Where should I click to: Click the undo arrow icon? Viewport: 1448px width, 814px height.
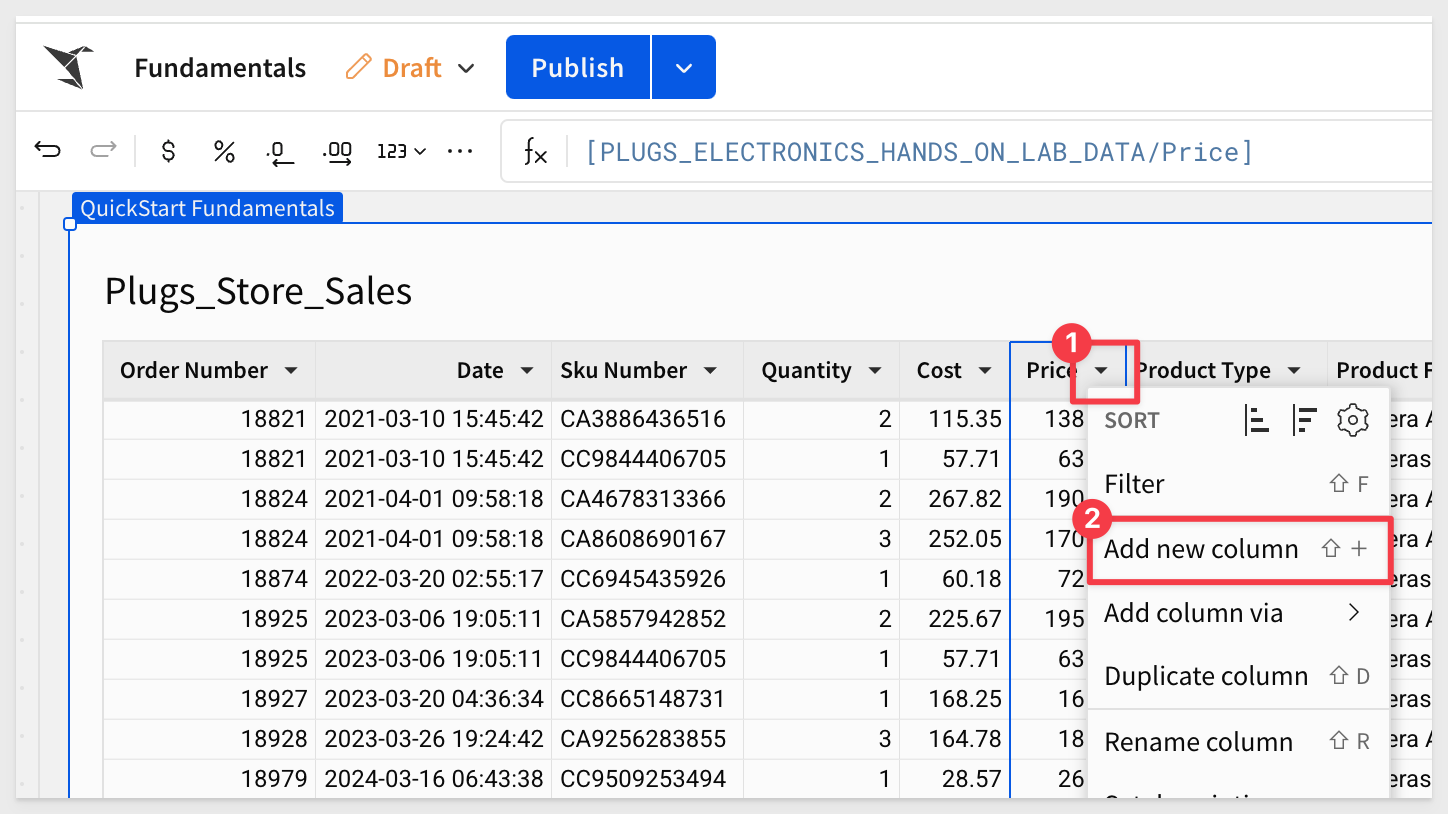coord(47,151)
